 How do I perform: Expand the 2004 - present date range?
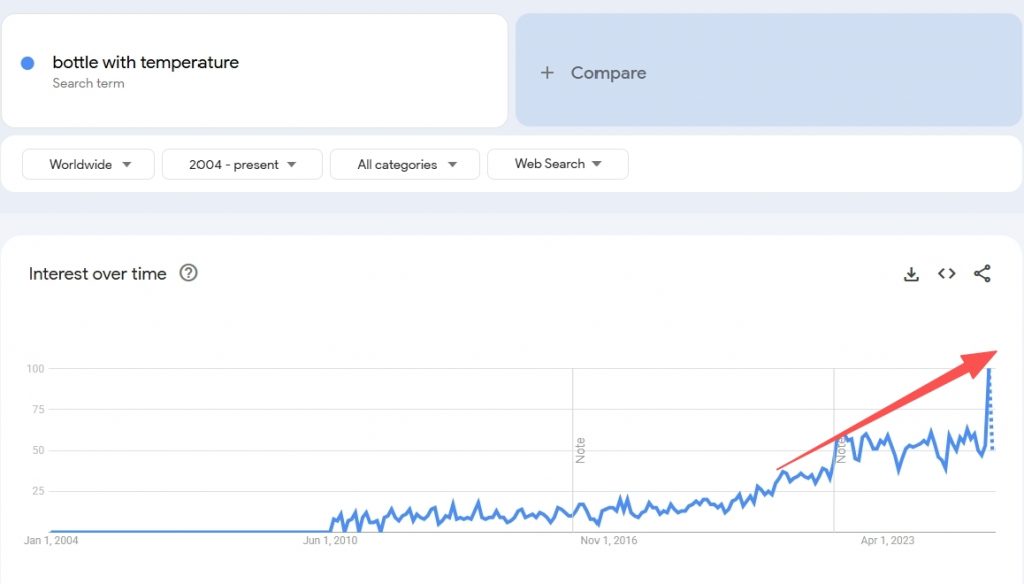242,164
